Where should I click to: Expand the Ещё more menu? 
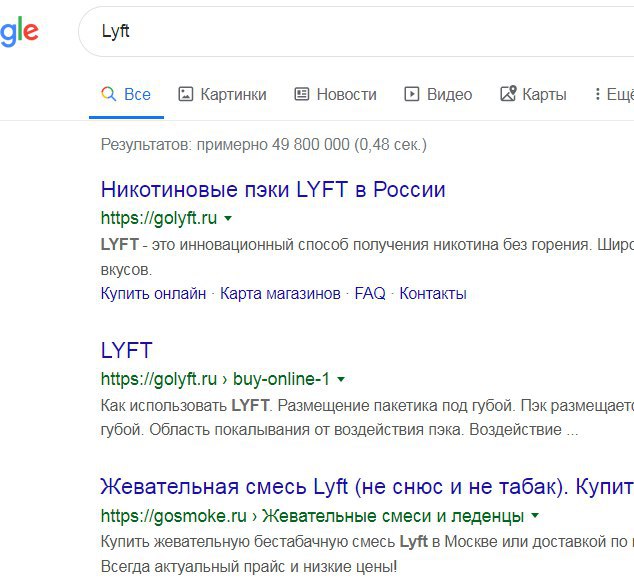click(x=614, y=95)
